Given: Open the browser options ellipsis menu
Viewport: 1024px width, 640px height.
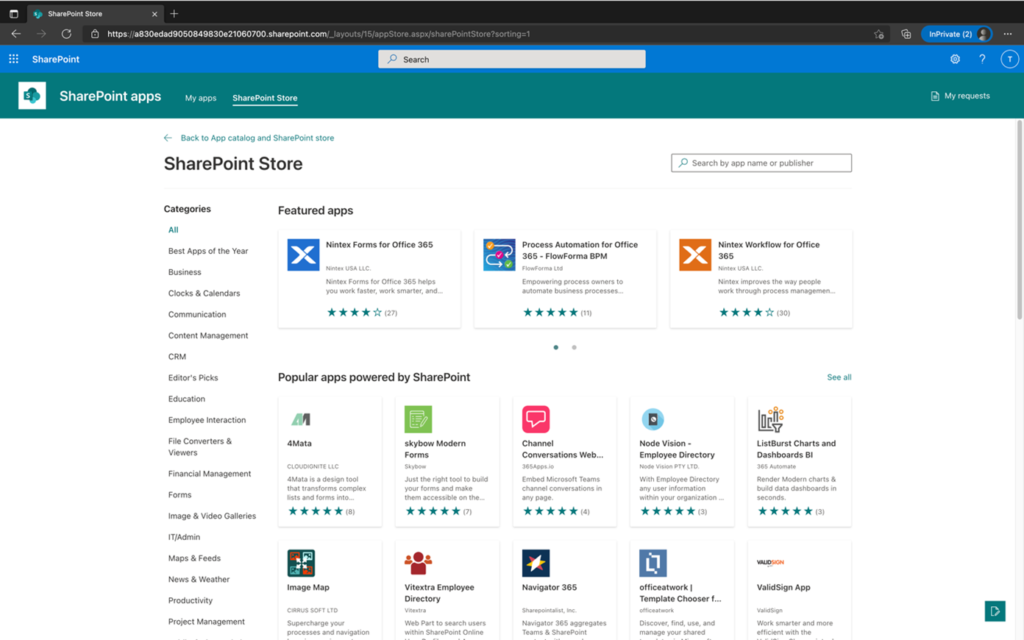Looking at the screenshot, I should pyautogui.click(x=1008, y=33).
